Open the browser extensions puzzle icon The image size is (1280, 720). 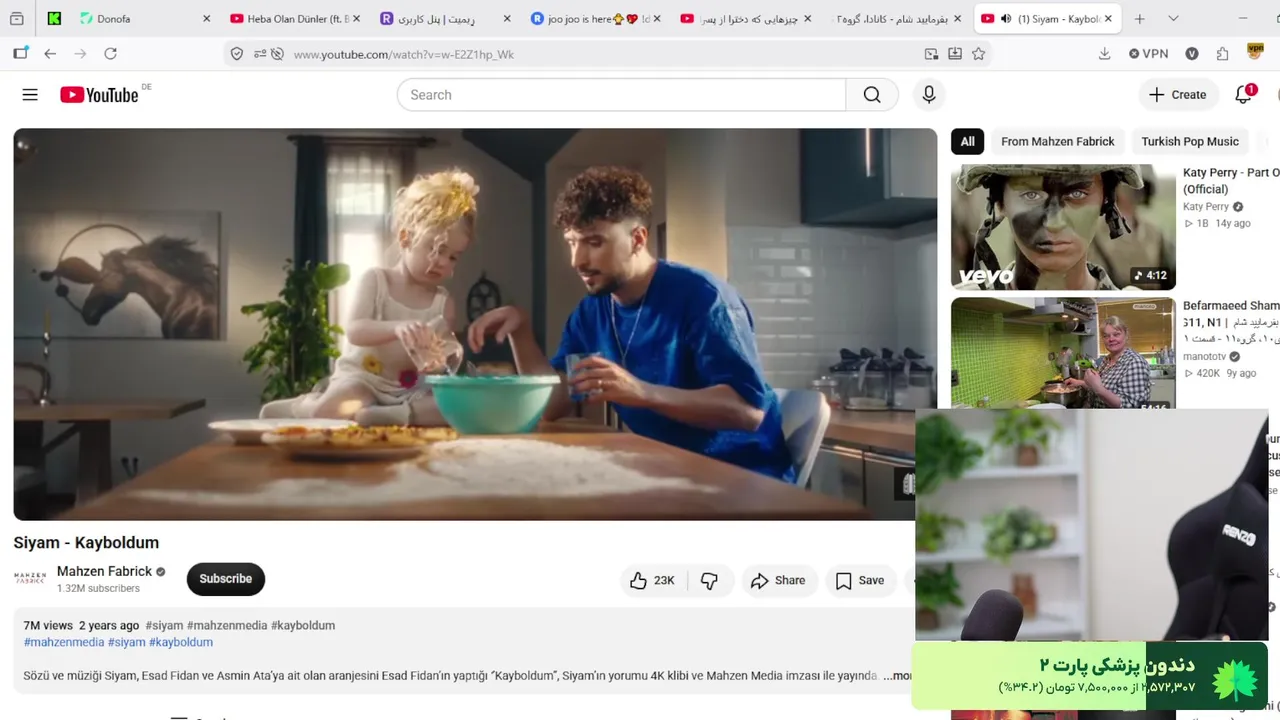(x=1222, y=54)
